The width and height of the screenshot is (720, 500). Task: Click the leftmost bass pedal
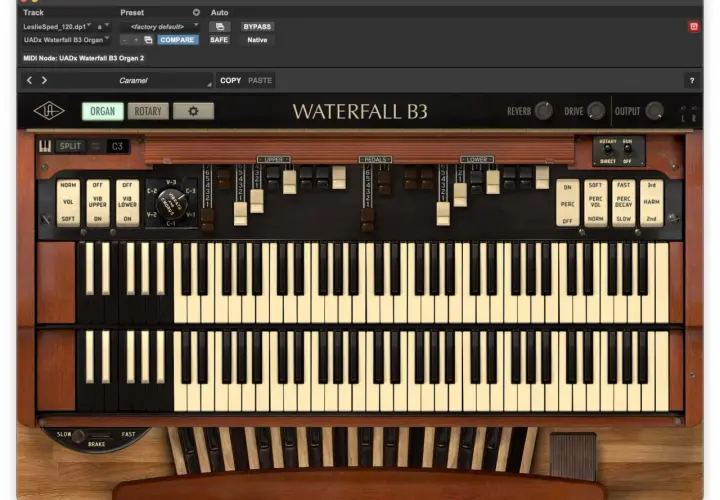point(178,450)
